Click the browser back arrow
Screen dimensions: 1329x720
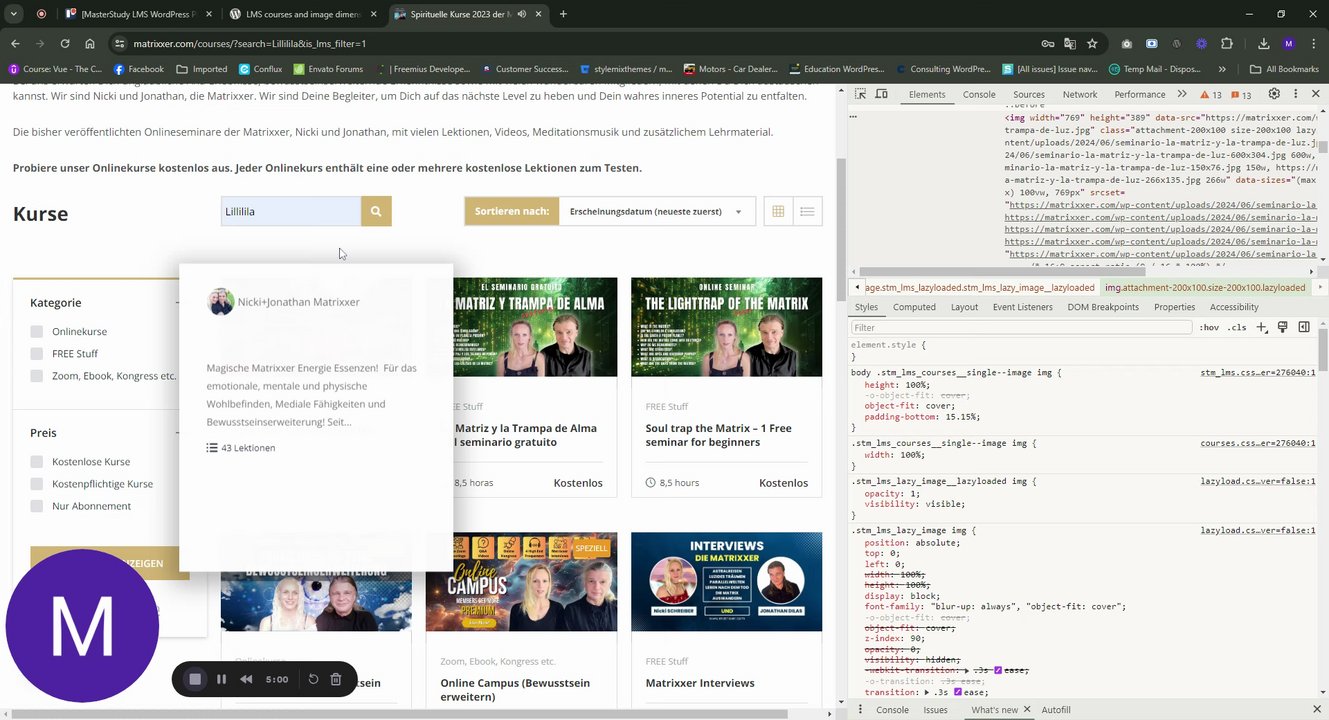point(15,44)
